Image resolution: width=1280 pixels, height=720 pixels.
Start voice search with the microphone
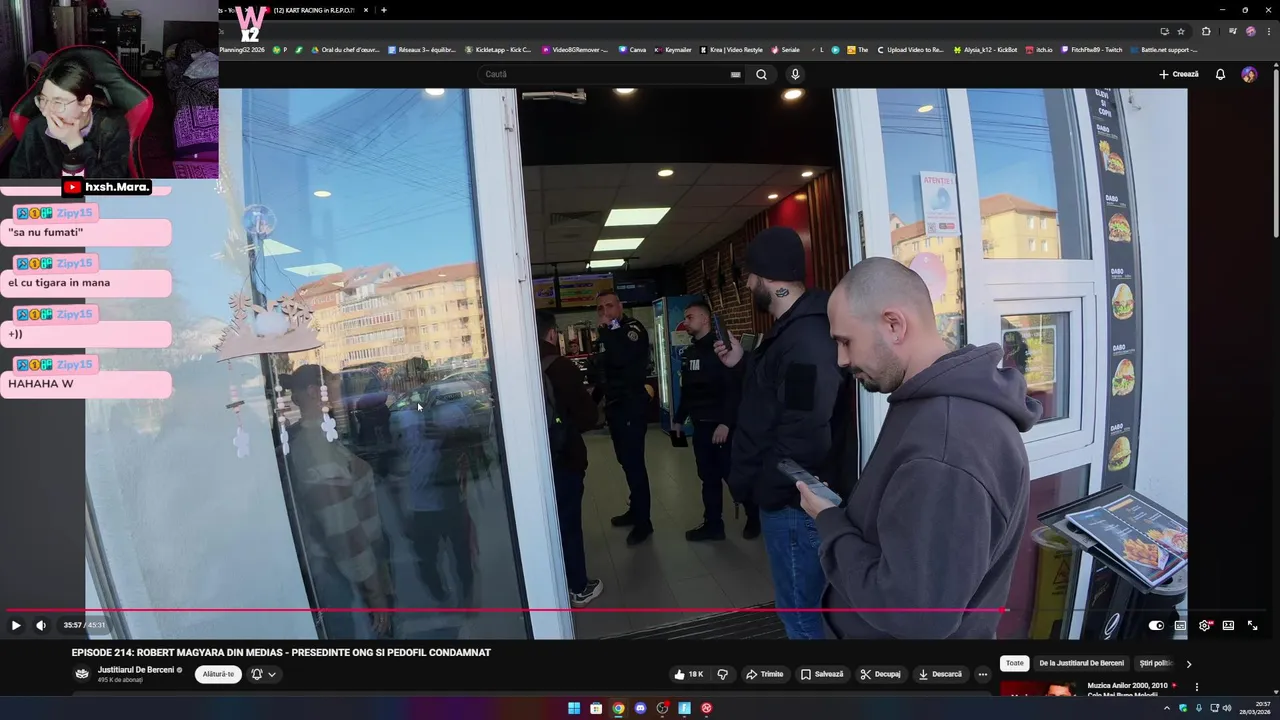795,74
